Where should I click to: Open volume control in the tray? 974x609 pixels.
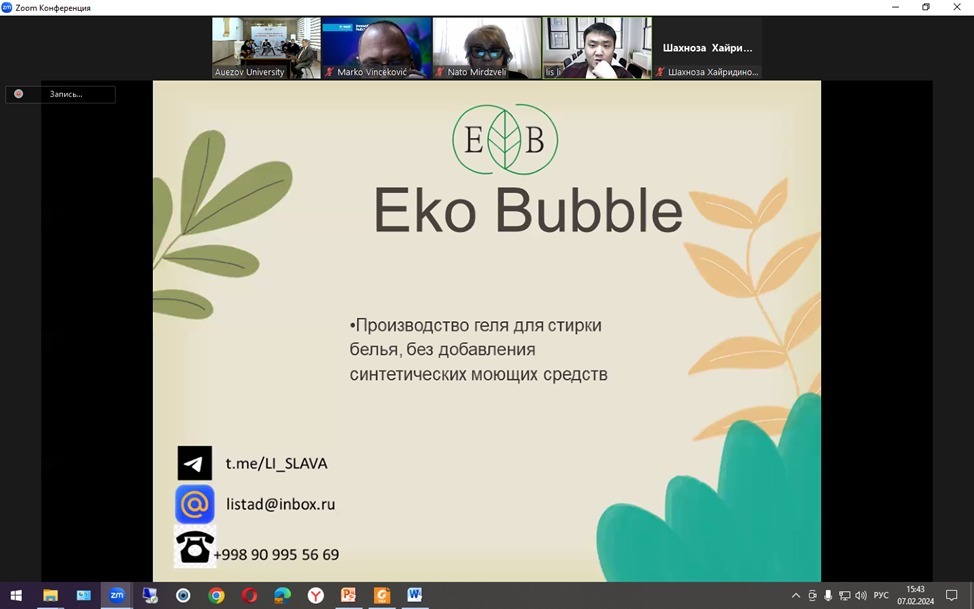coord(861,595)
